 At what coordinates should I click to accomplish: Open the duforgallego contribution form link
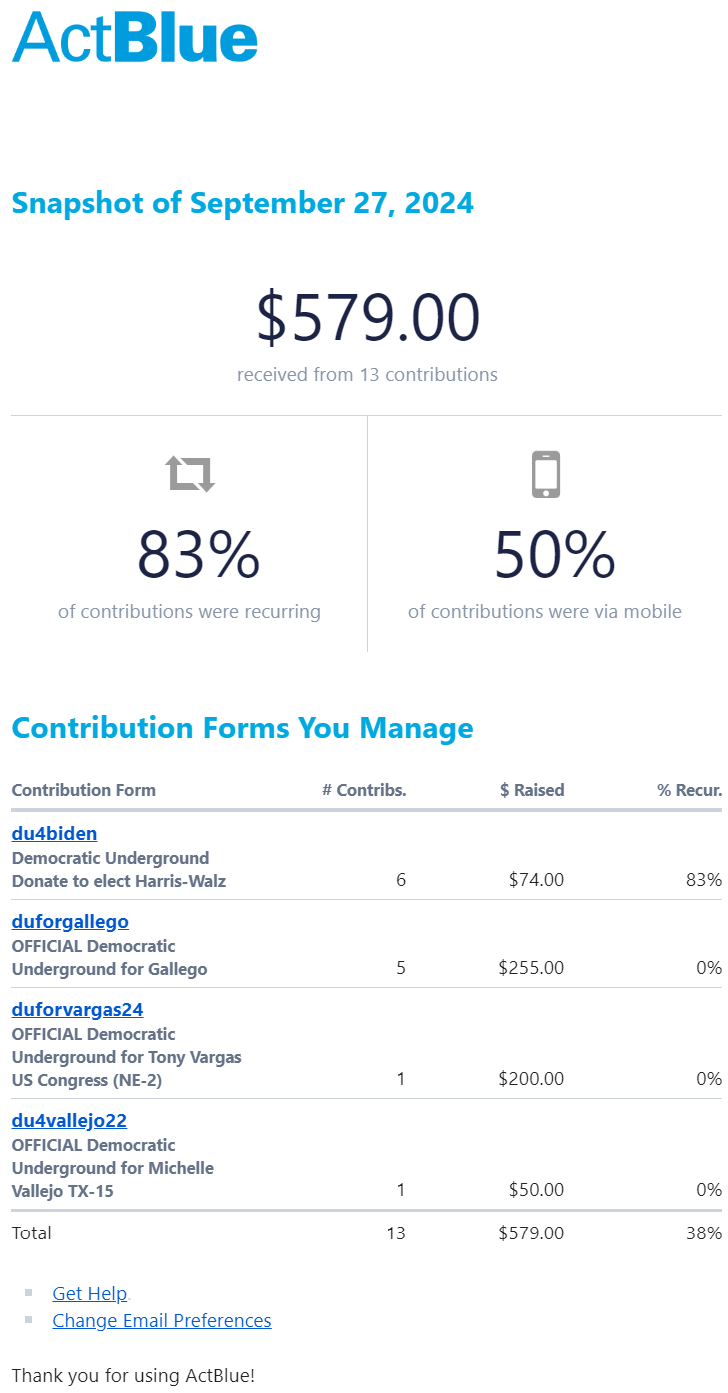70,921
